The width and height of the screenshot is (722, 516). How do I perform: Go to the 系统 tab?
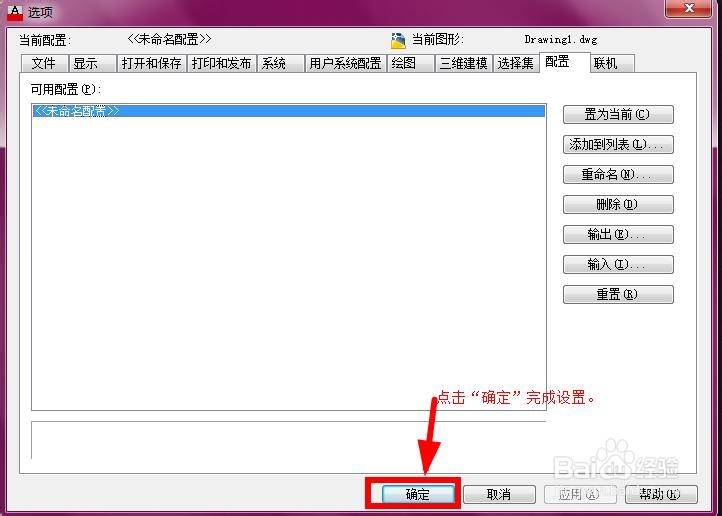click(x=280, y=63)
